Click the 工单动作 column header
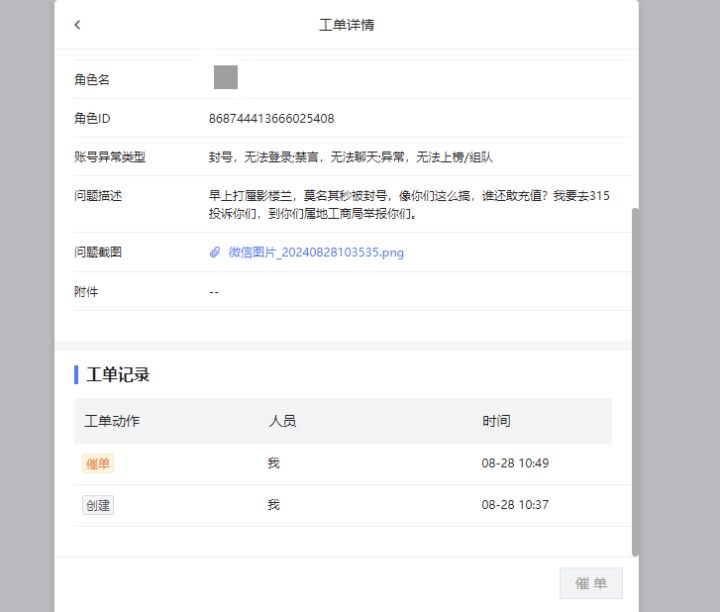 [112, 421]
